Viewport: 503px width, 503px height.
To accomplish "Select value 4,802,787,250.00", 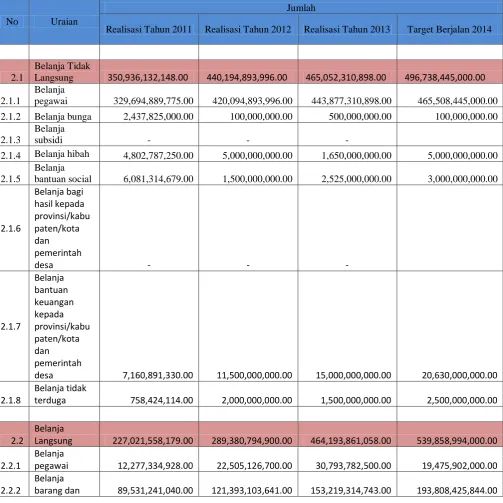I will point(158,155).
